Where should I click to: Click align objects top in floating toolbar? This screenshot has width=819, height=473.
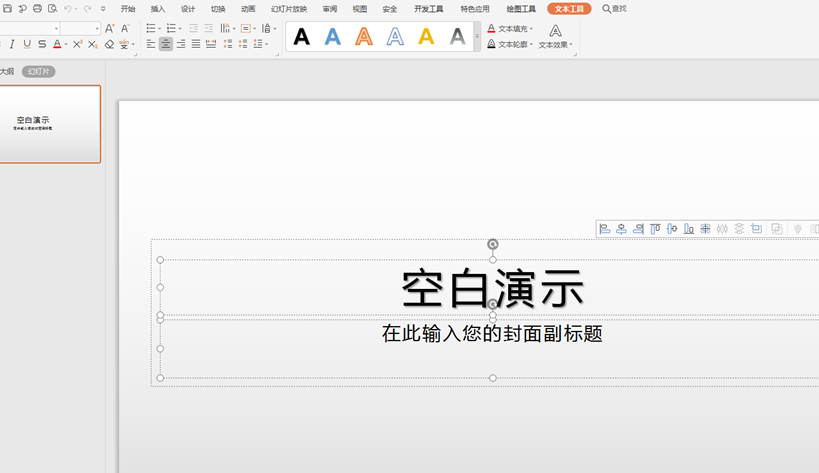[x=655, y=229]
